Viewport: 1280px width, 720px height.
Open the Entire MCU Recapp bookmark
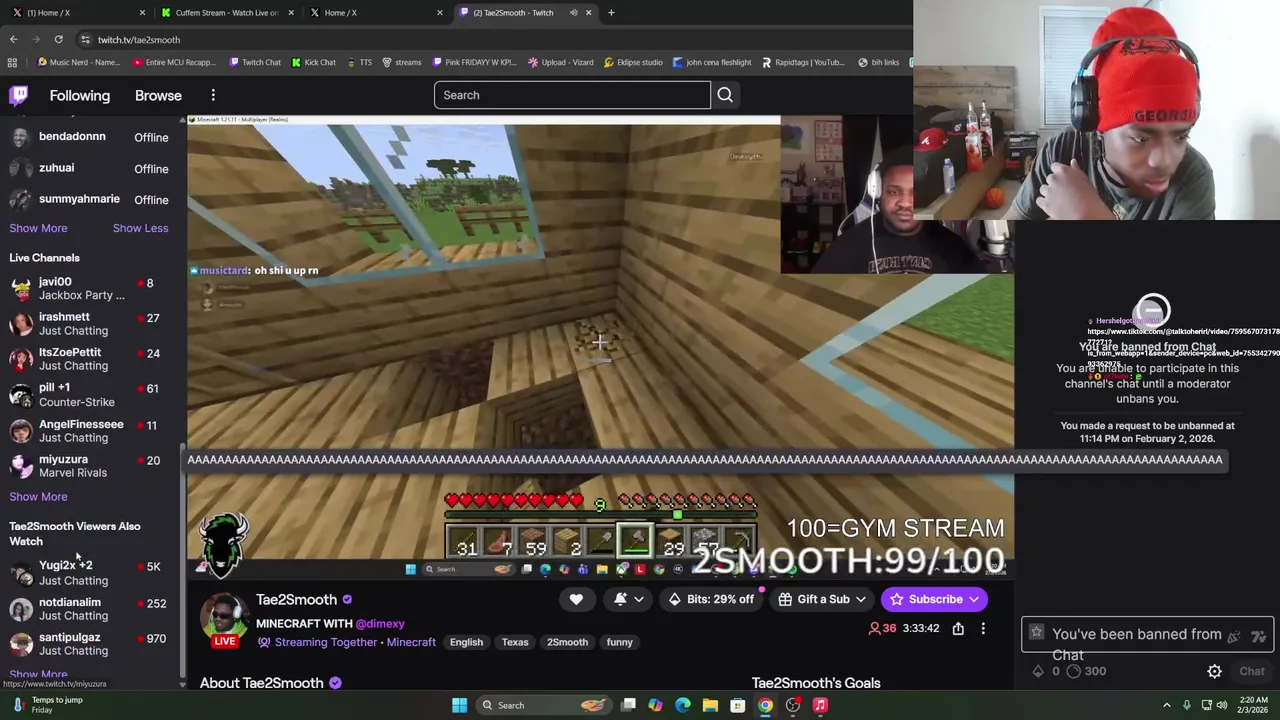174,62
